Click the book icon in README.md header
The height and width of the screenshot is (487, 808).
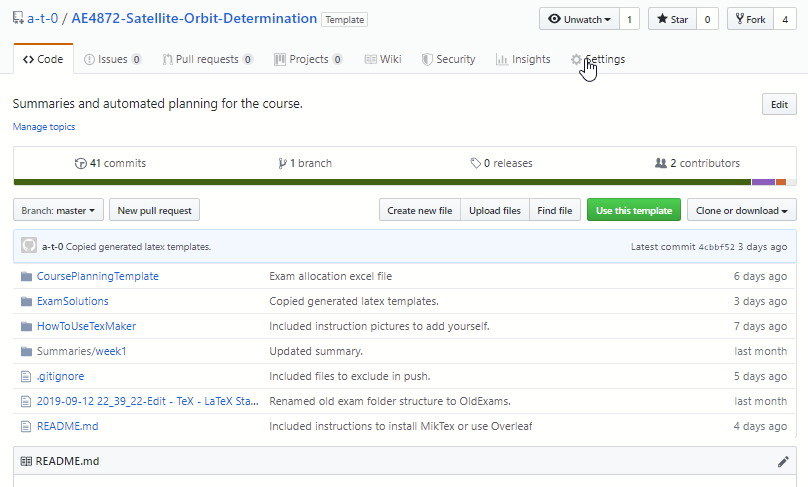pos(26,461)
